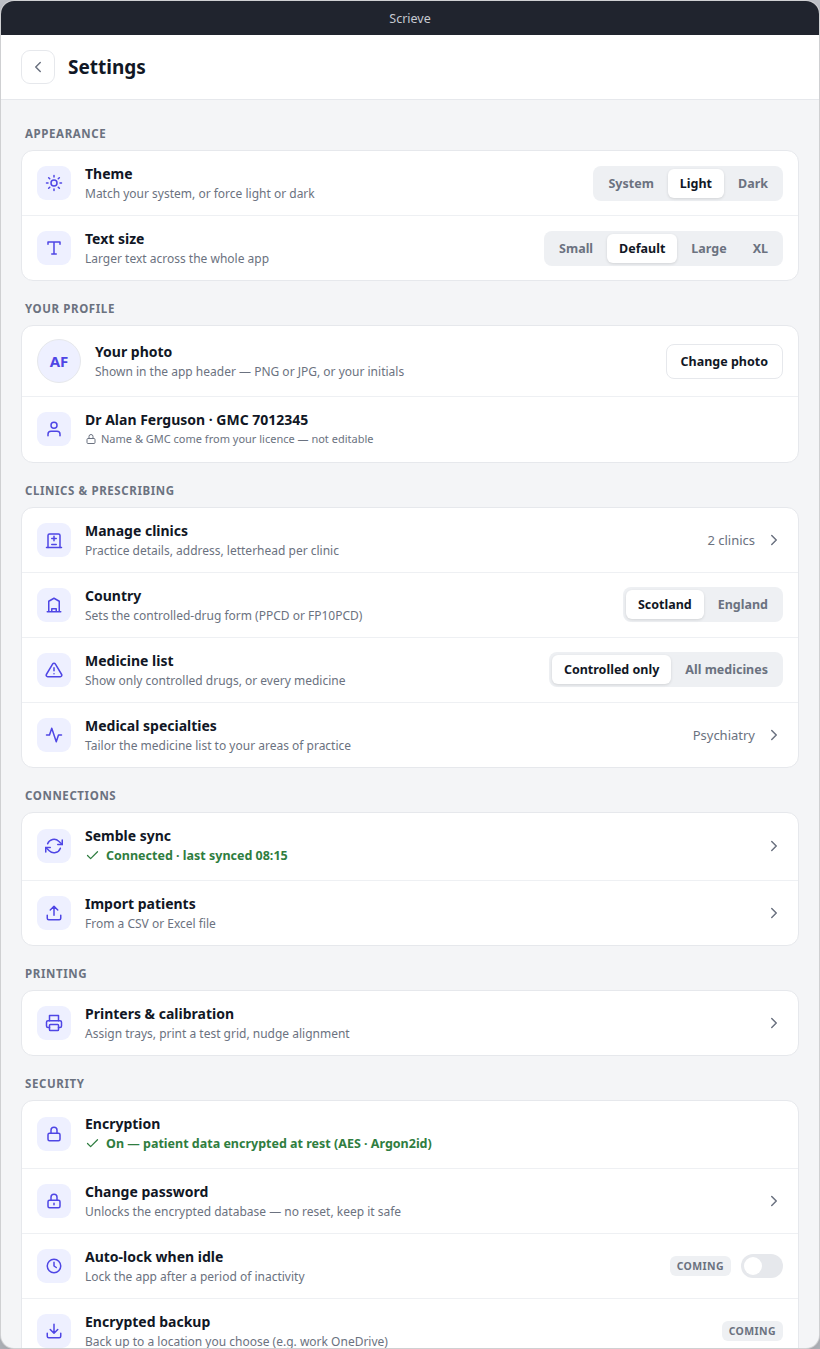Click the Printers & calibration printer icon
The height and width of the screenshot is (1349, 820).
click(x=54, y=1023)
